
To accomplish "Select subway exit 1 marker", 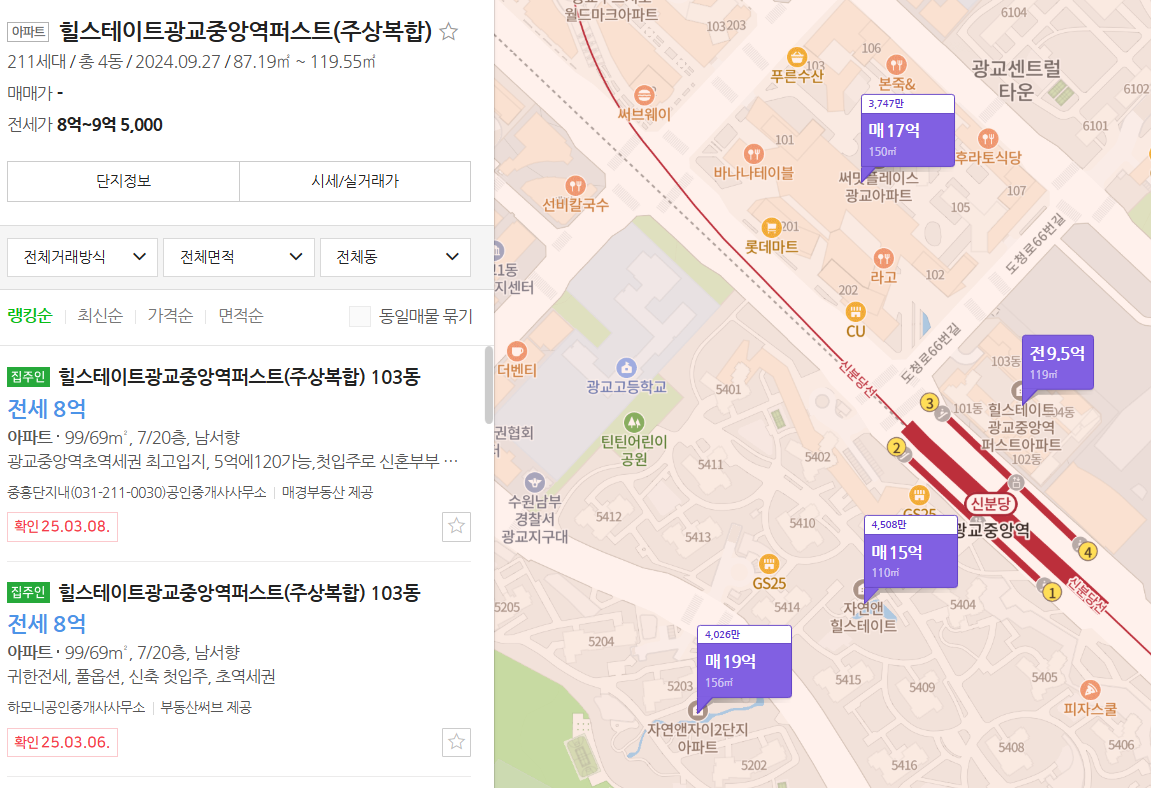I will 1052,592.
